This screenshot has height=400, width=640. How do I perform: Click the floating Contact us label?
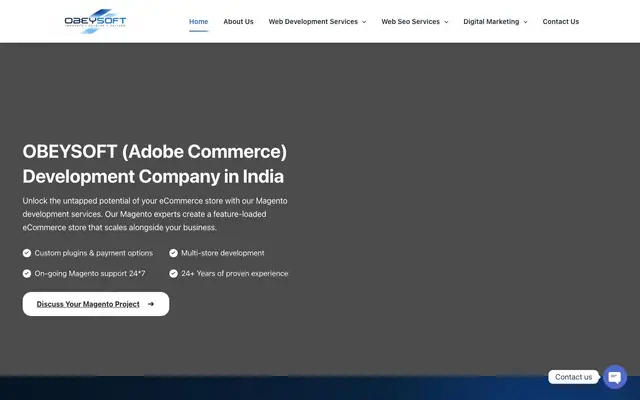click(x=573, y=377)
